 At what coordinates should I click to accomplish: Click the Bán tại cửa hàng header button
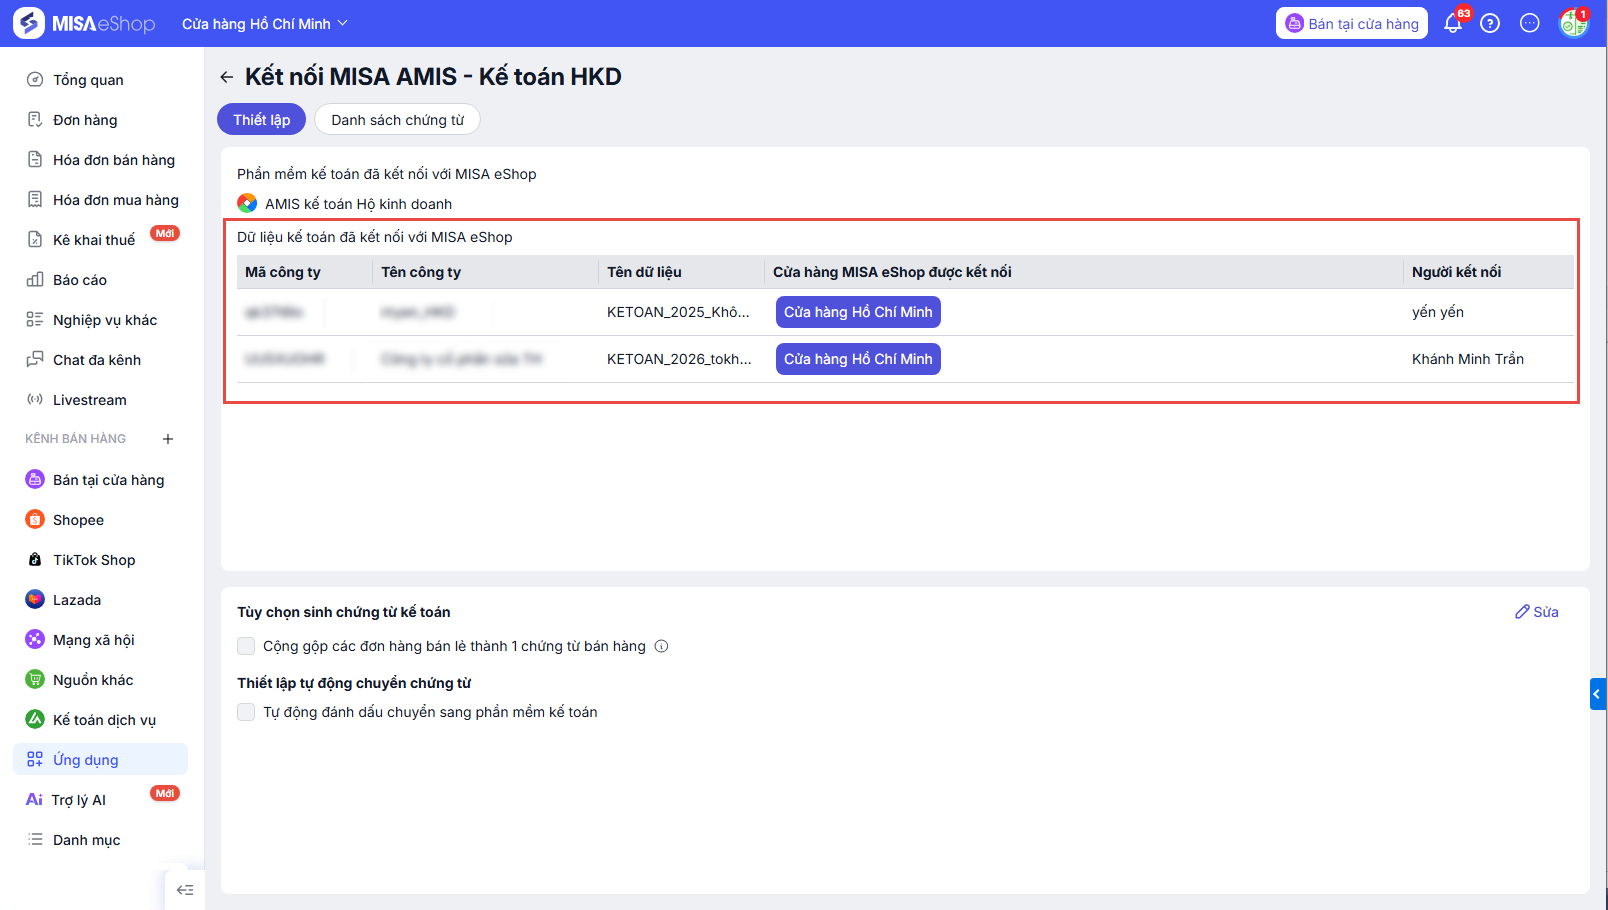(x=1352, y=23)
